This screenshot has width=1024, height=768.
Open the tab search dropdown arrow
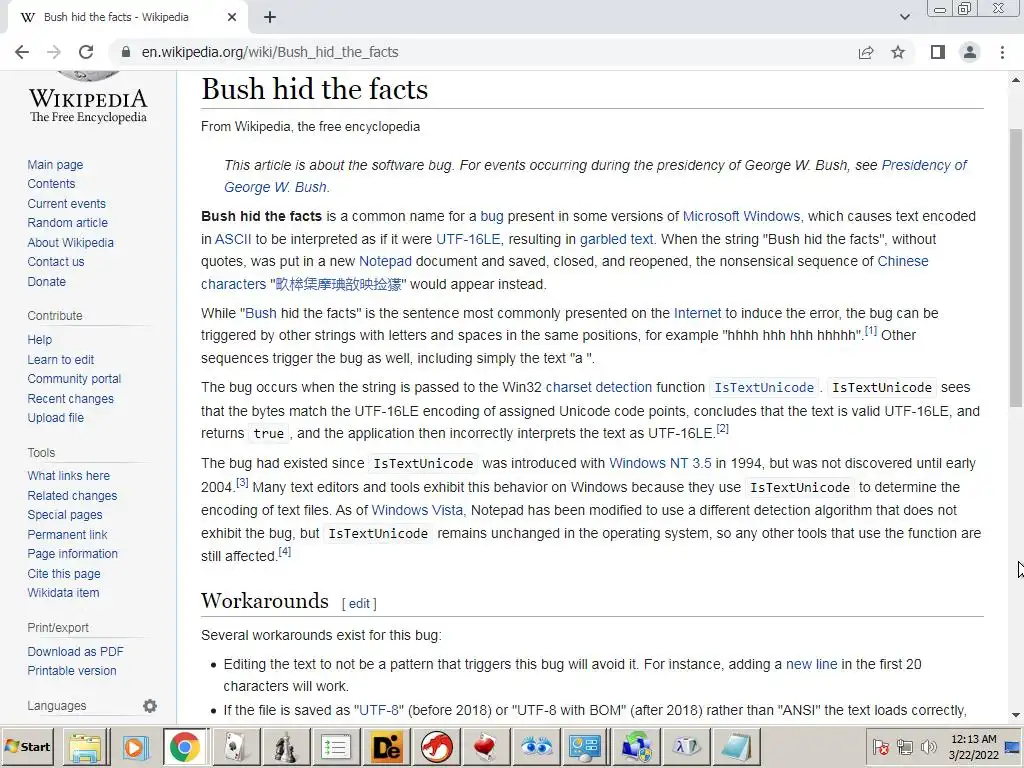click(904, 17)
